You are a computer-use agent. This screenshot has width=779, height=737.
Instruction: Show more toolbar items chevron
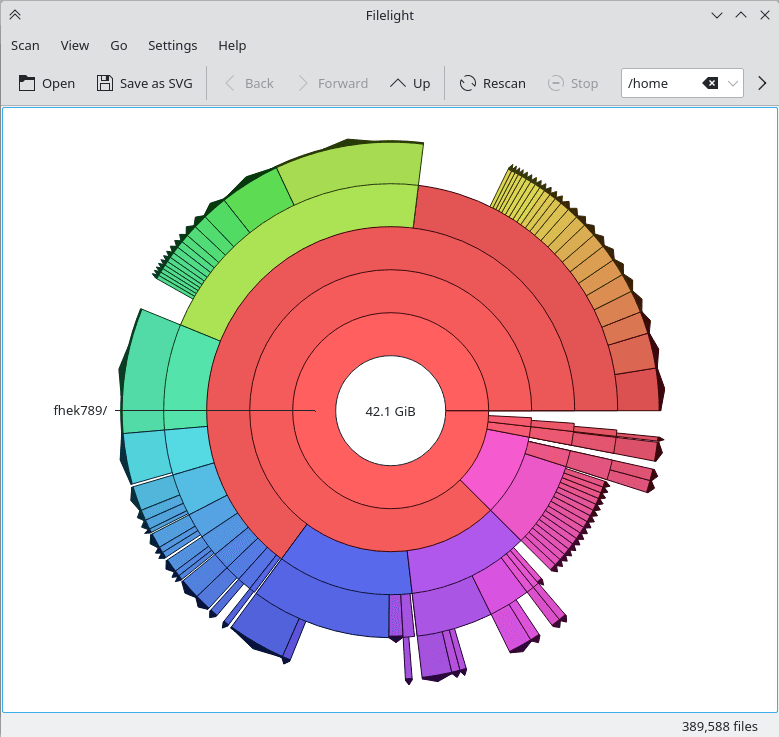[x=762, y=83]
